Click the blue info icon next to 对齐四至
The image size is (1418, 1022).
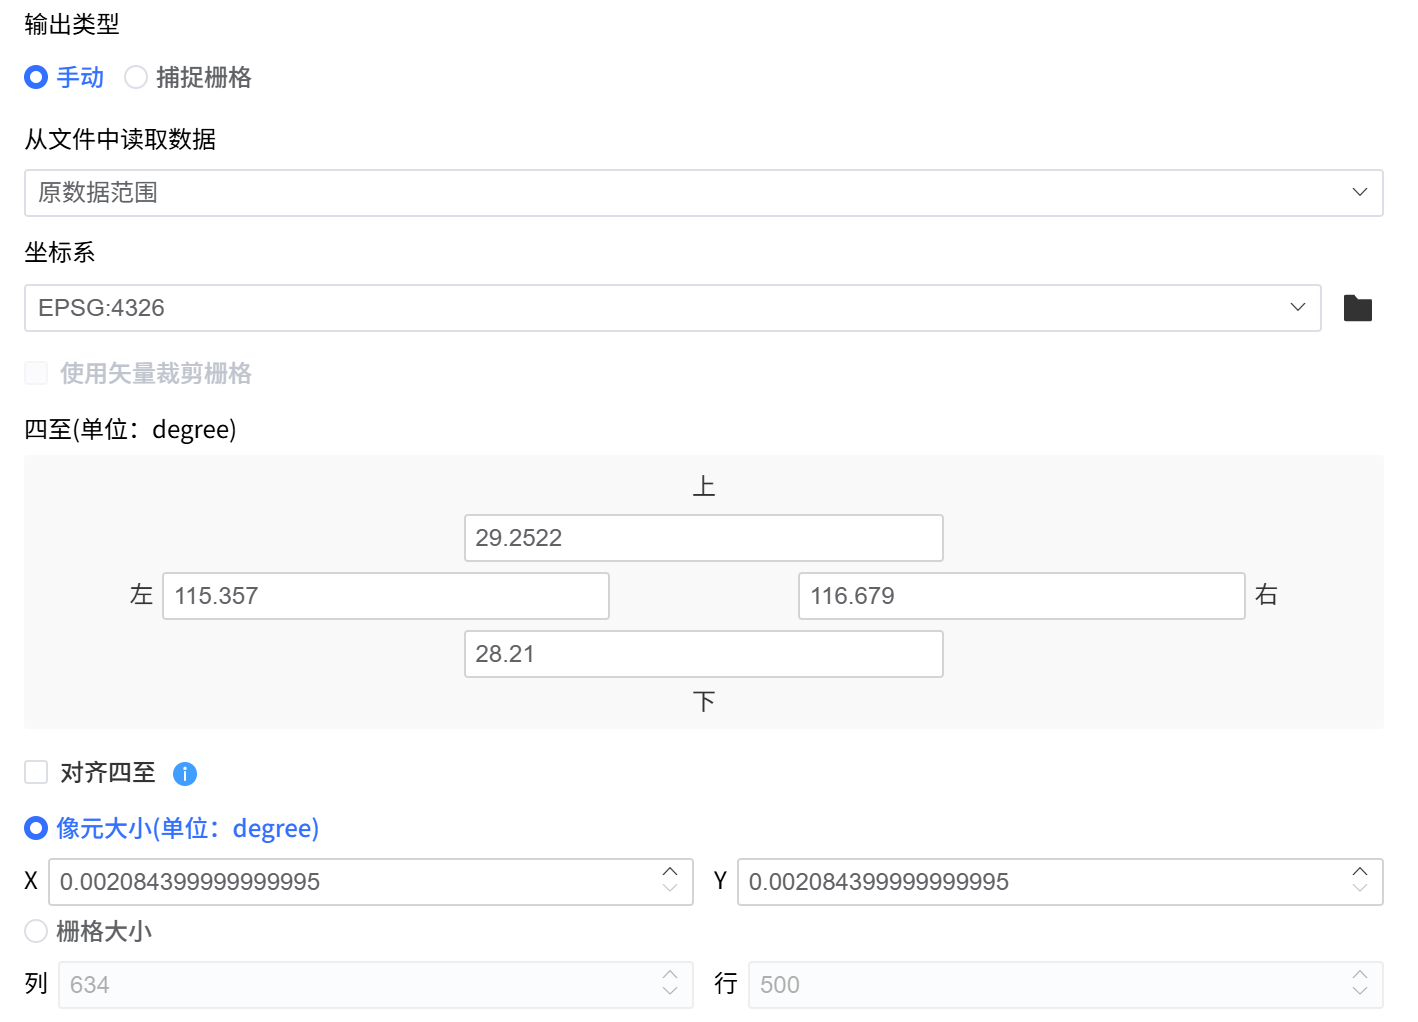coord(185,774)
